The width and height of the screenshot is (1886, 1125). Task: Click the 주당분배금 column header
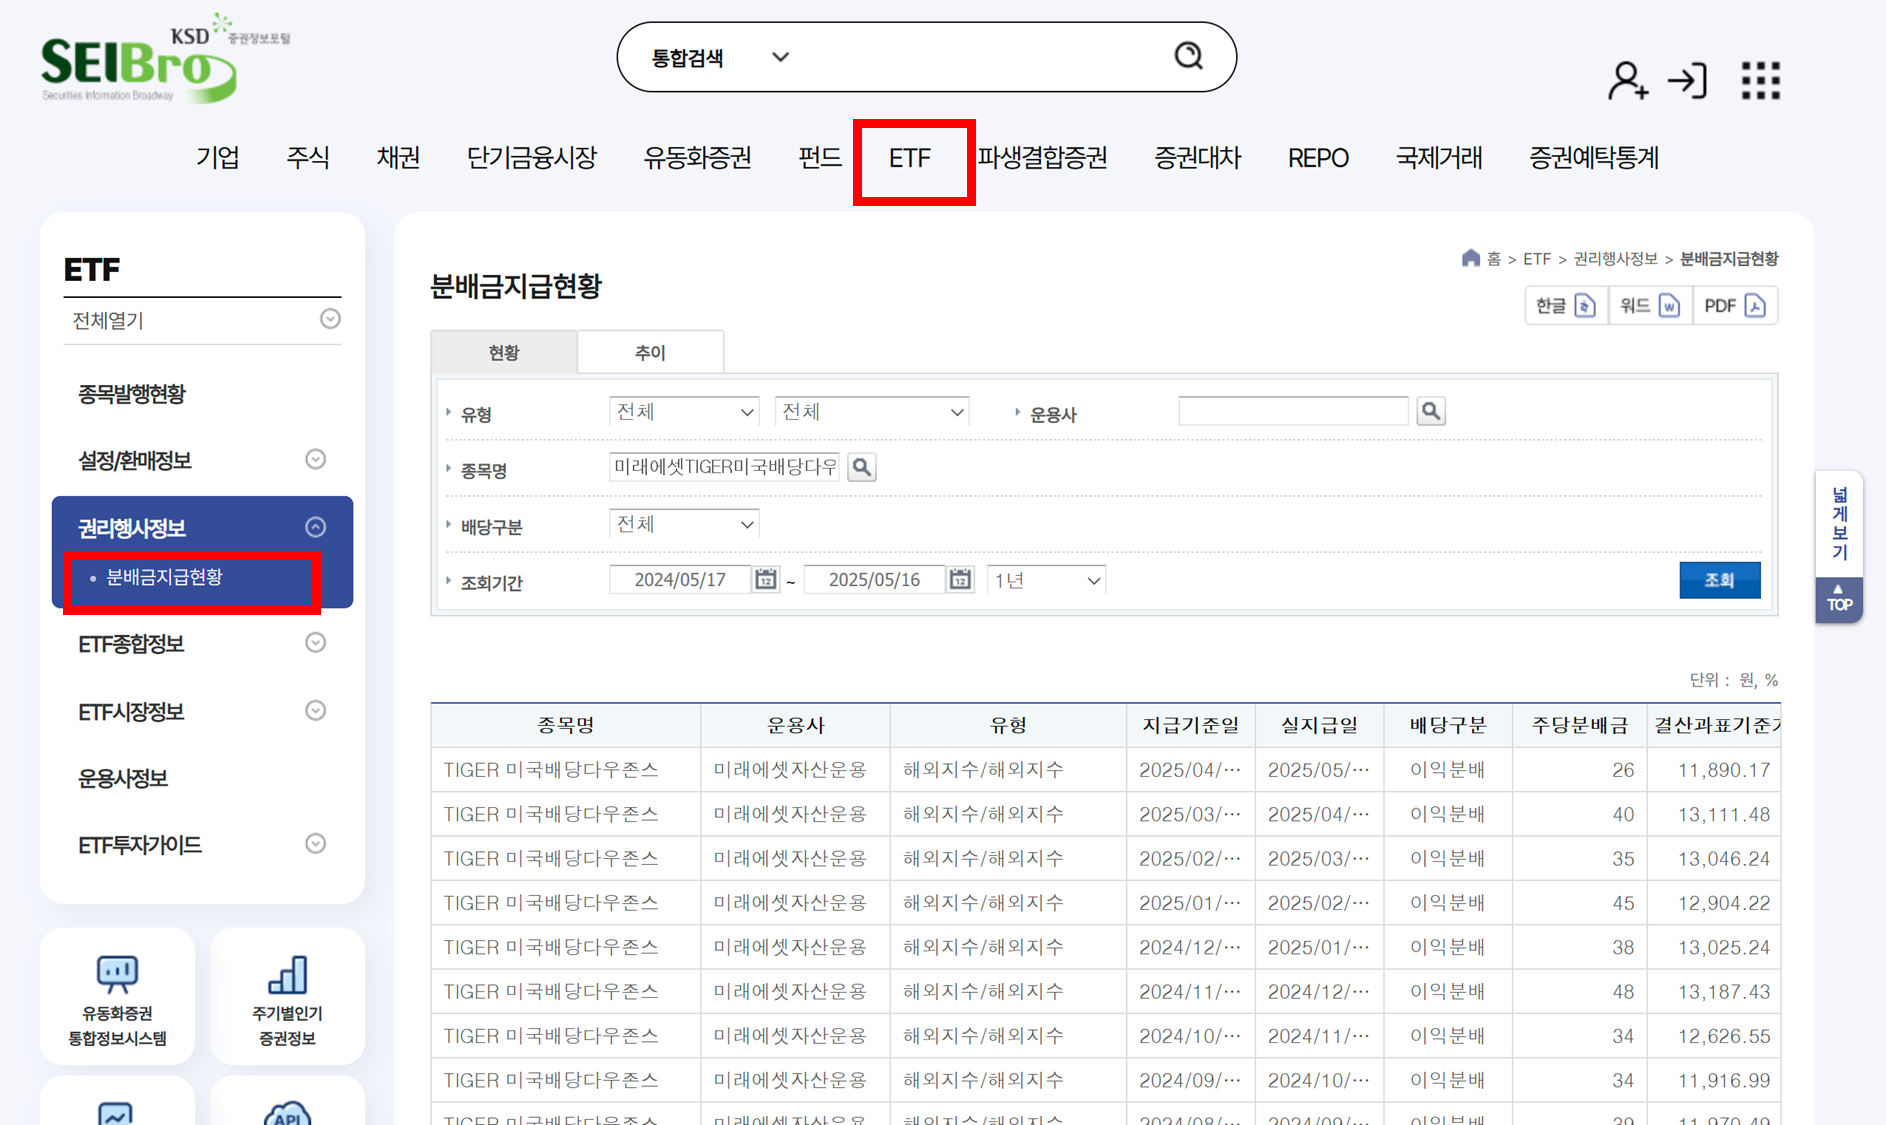[x=1580, y=725]
